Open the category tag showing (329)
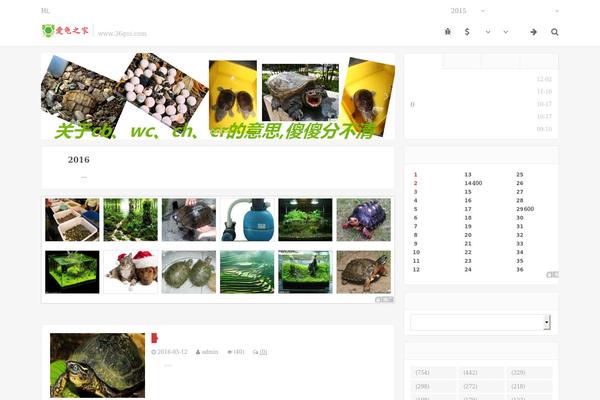 (x=529, y=372)
